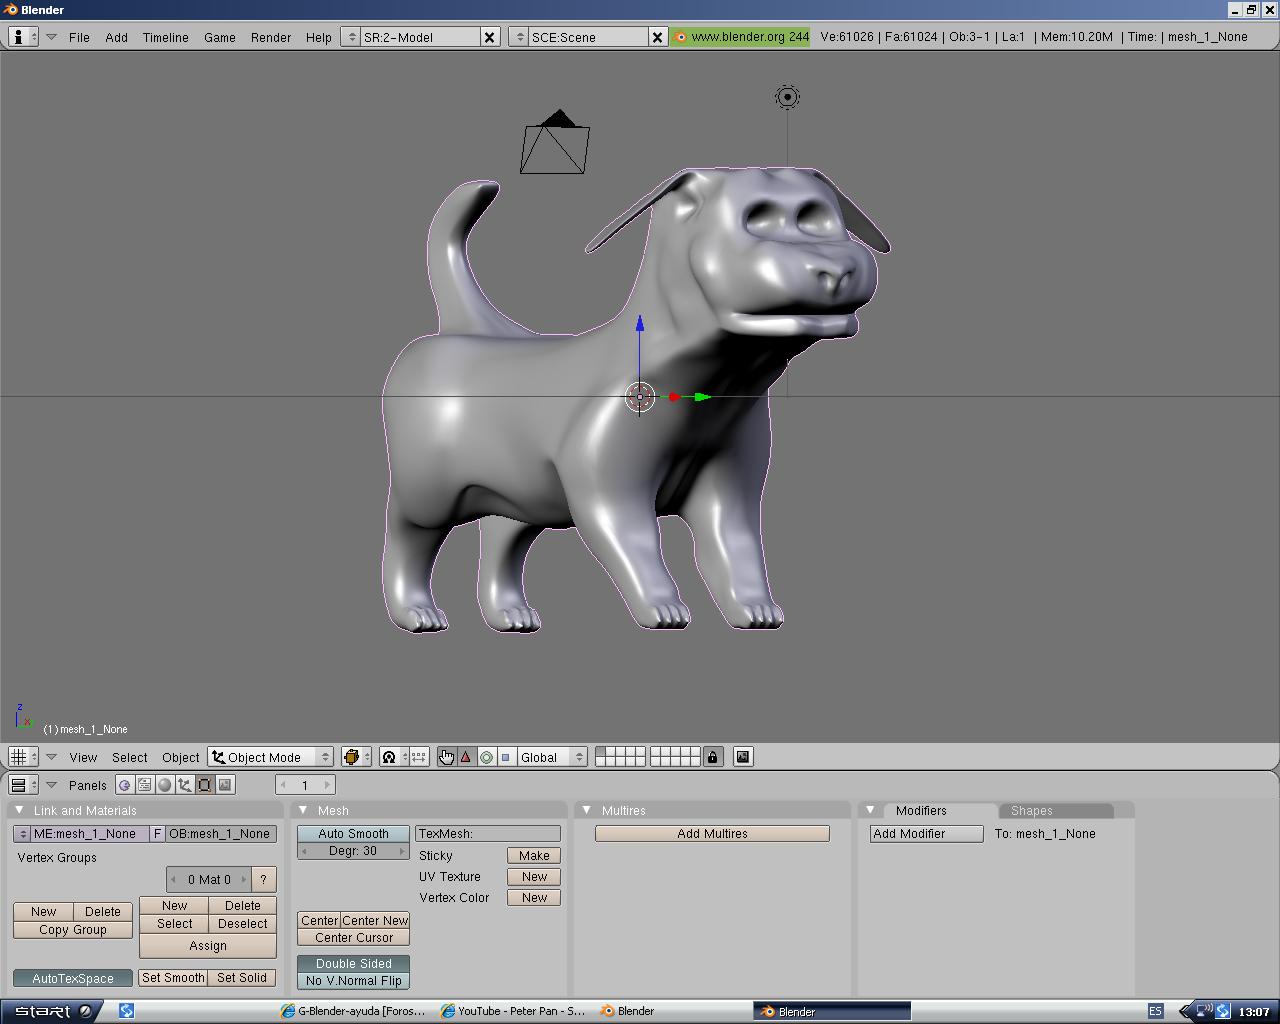The height and width of the screenshot is (1024, 1280).
Task: Click the current frame number field
Action: [x=305, y=785]
